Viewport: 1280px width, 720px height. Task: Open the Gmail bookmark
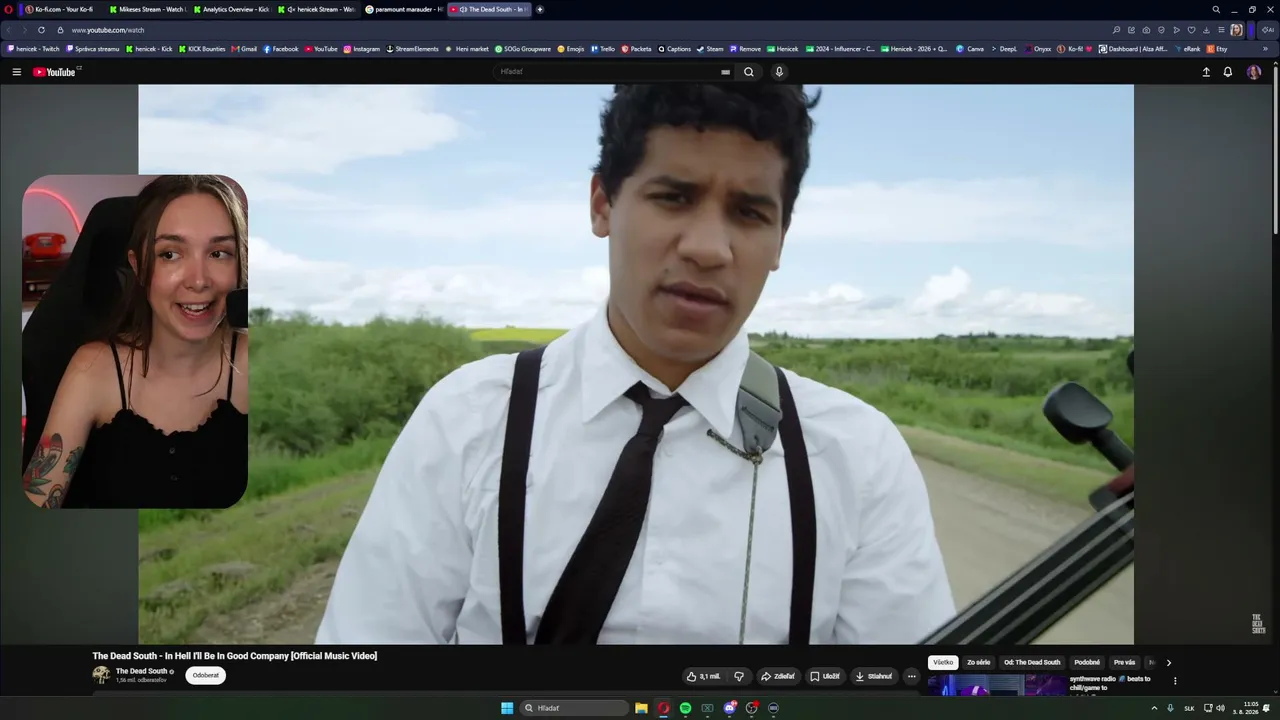[244, 48]
